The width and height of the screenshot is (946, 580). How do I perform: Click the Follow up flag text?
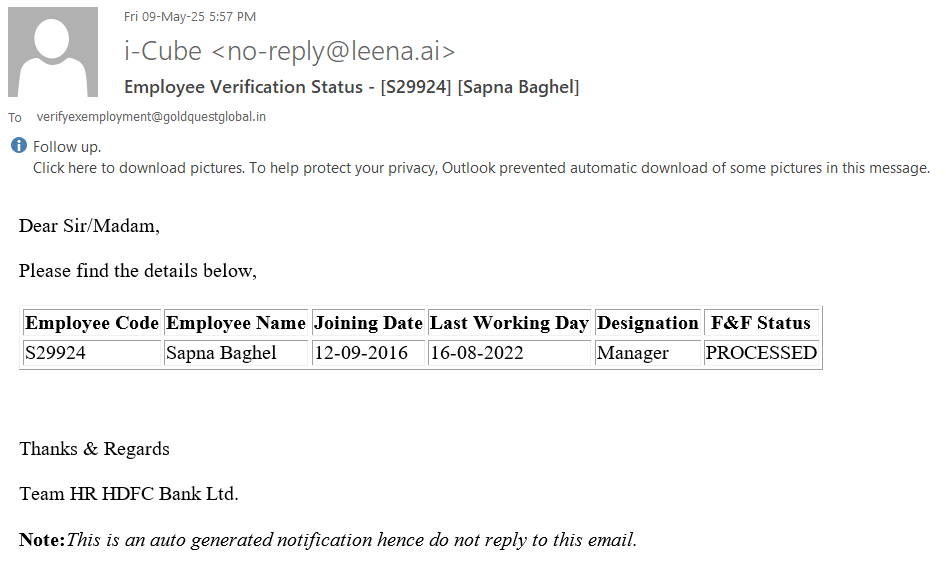(67, 147)
